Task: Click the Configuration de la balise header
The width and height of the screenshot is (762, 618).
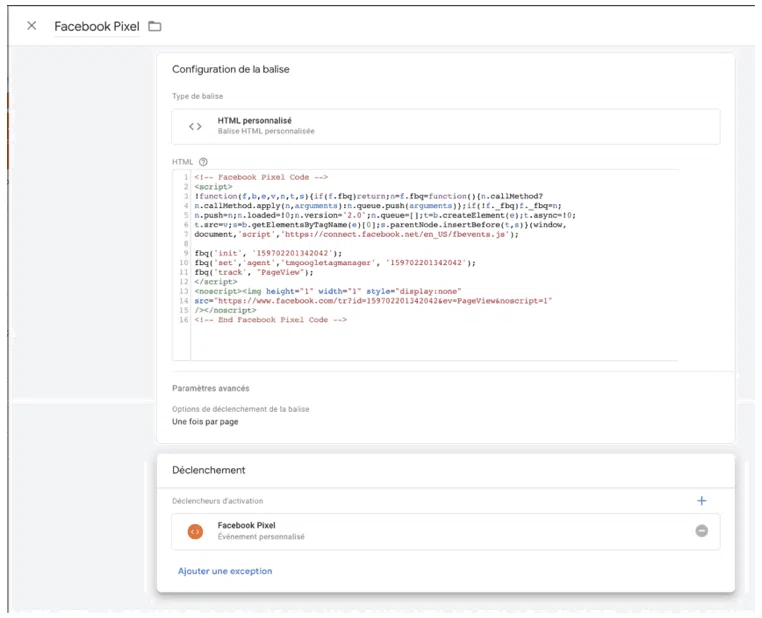Action: (231, 69)
